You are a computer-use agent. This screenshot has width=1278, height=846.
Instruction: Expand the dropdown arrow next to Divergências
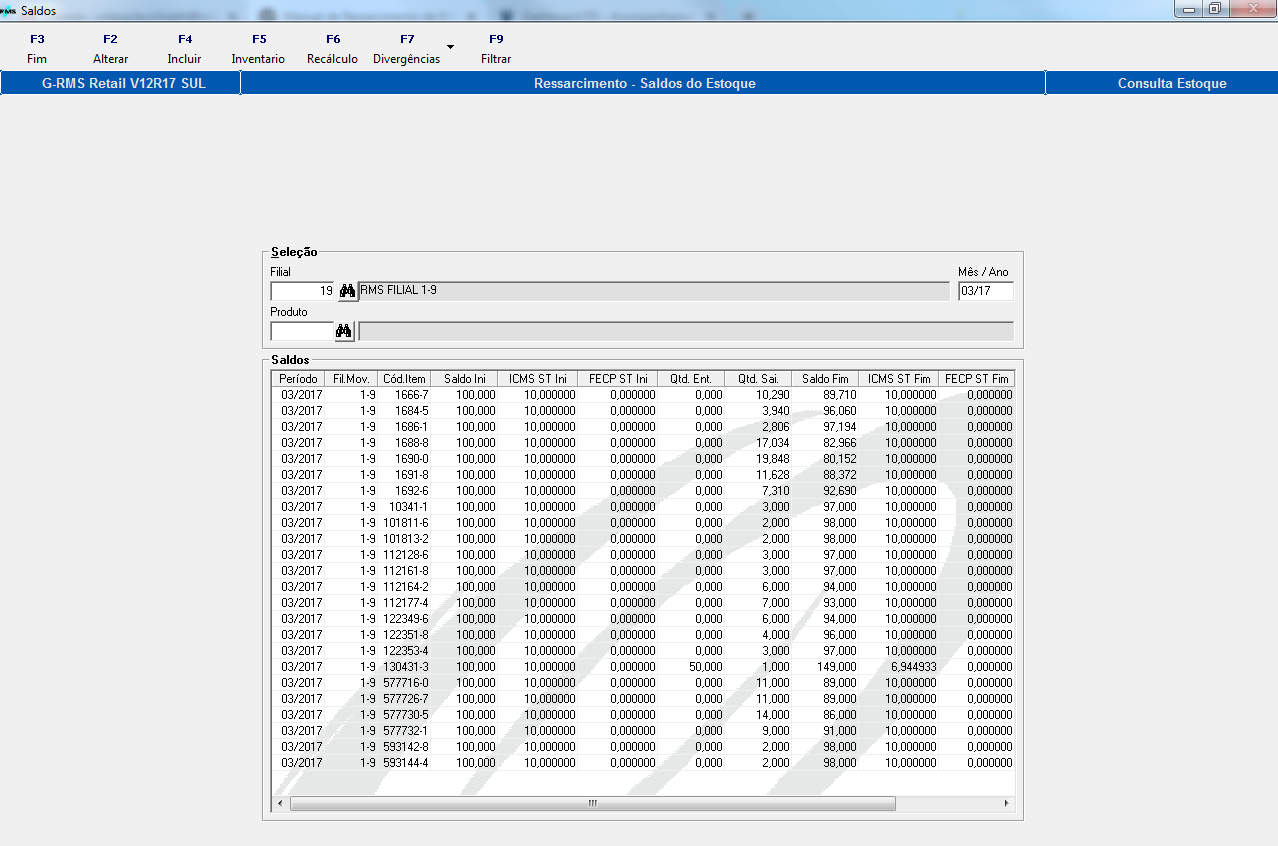point(450,47)
